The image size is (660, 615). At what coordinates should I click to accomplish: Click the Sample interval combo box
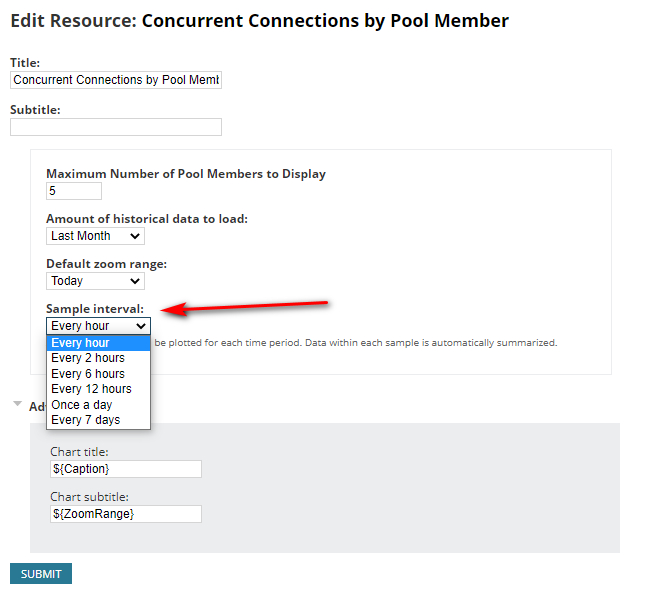tap(98, 326)
